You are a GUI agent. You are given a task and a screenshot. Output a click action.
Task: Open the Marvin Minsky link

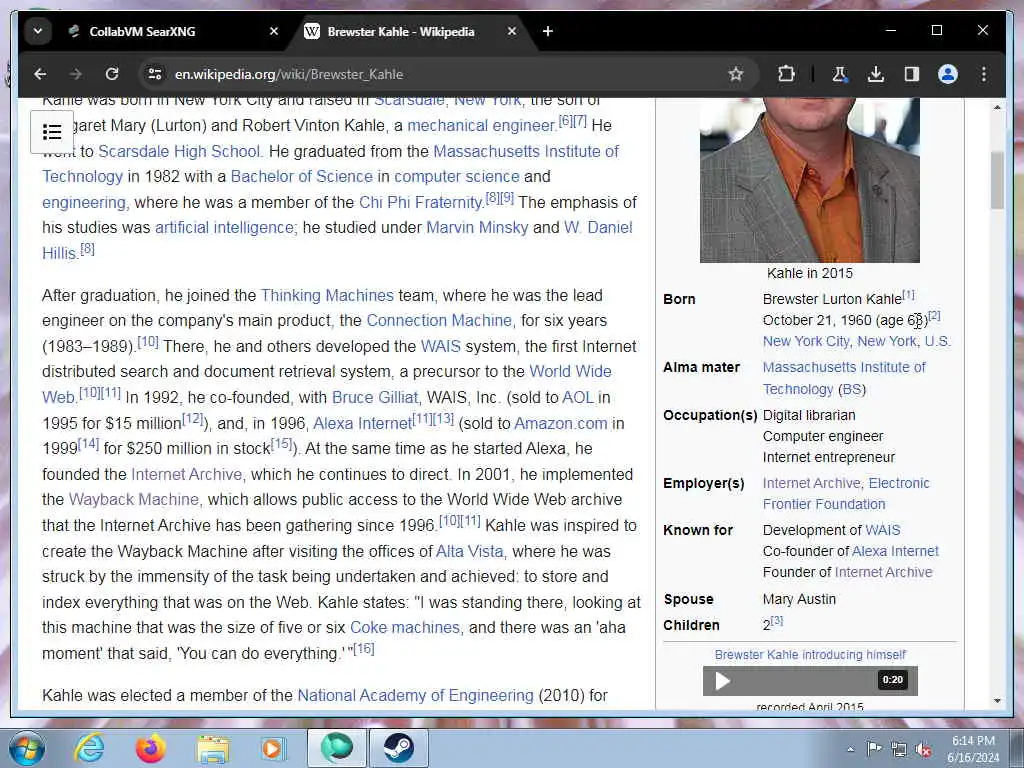[x=477, y=228]
